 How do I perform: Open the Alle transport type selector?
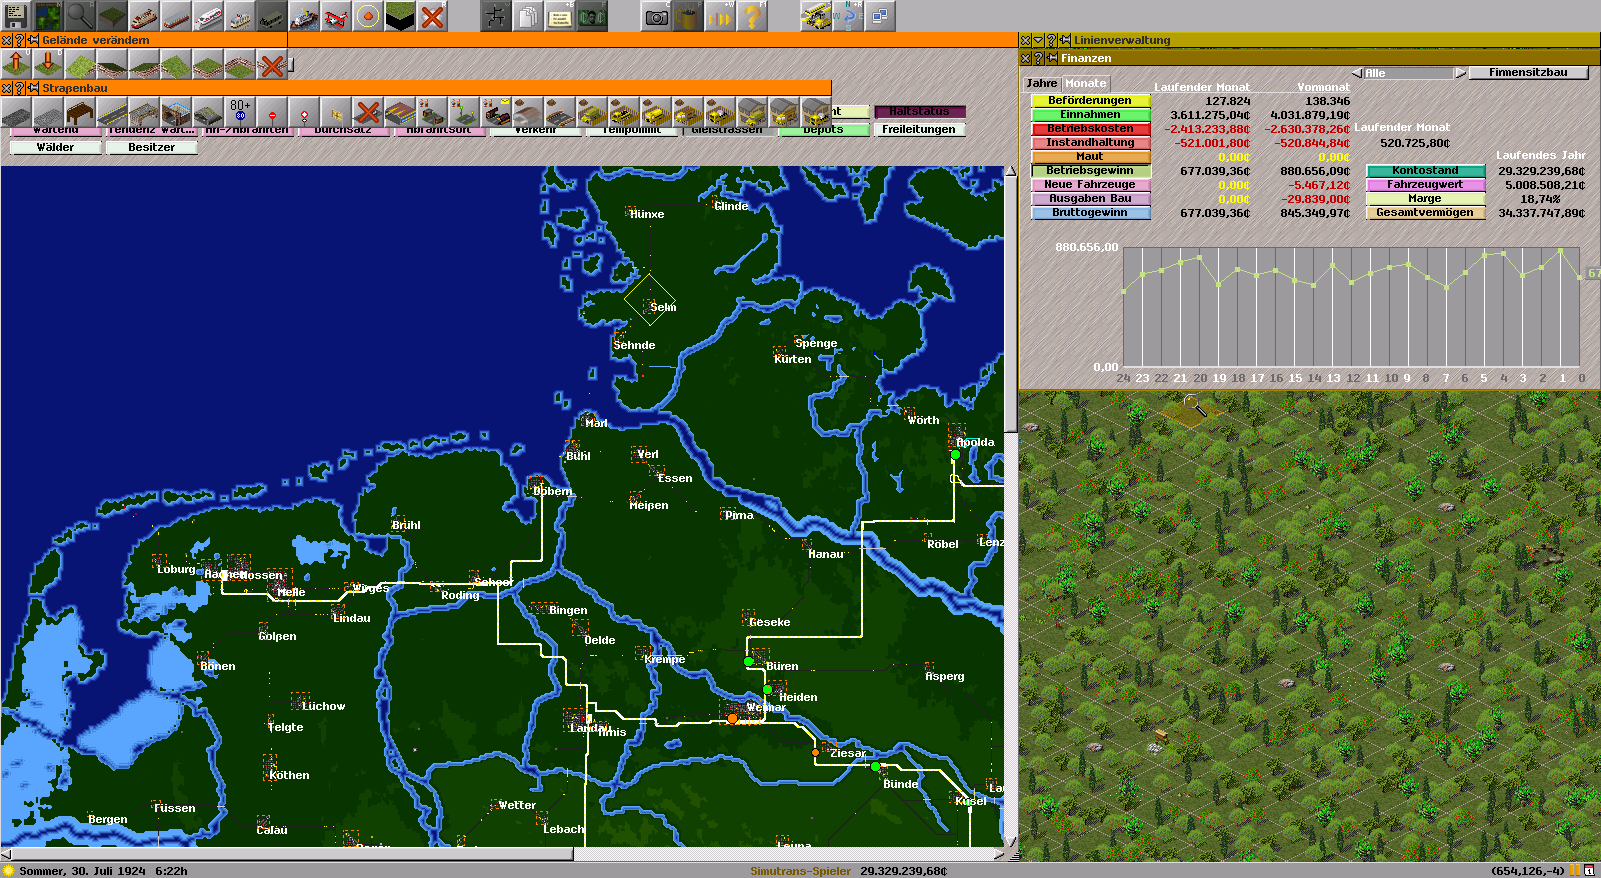tap(1408, 73)
